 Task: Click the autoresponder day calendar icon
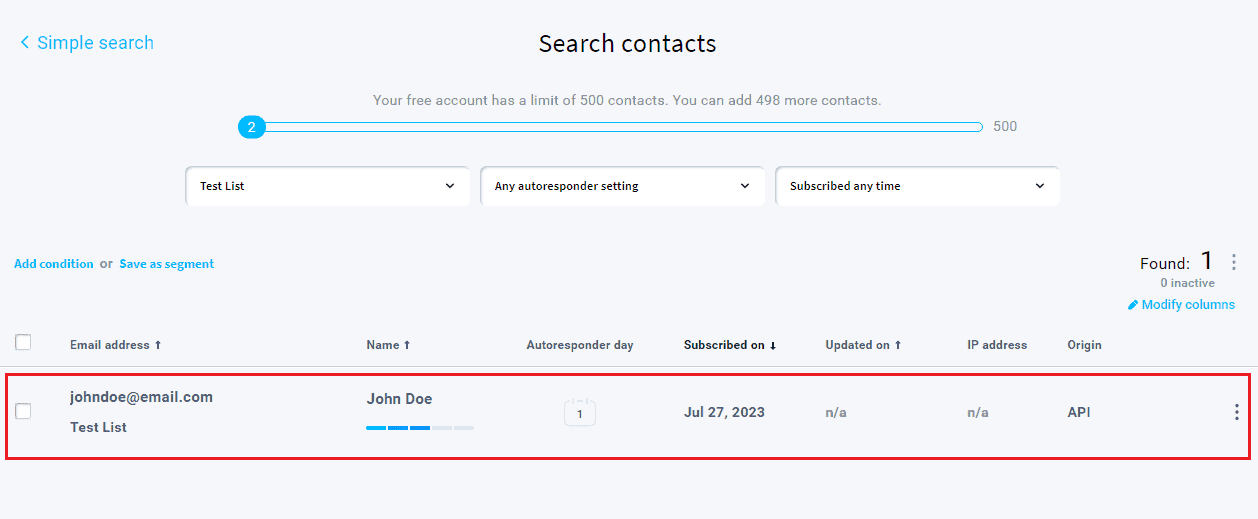click(579, 412)
